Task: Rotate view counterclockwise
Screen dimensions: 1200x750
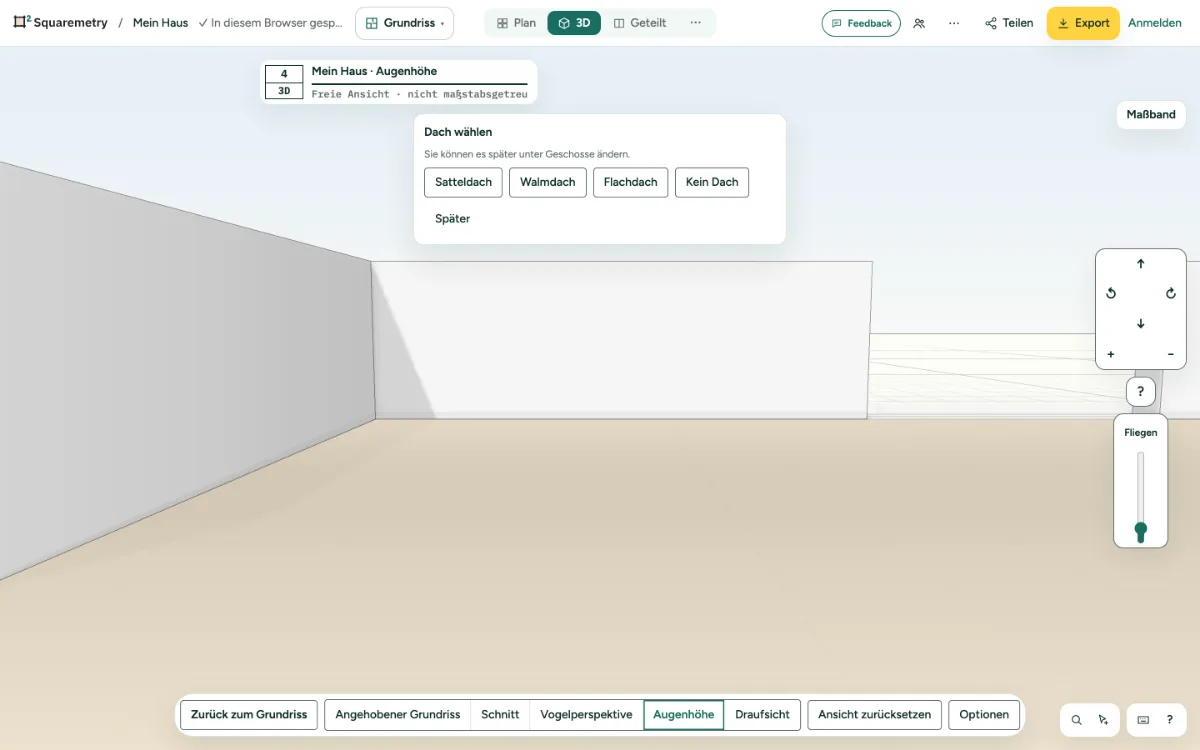Action: click(x=1111, y=294)
